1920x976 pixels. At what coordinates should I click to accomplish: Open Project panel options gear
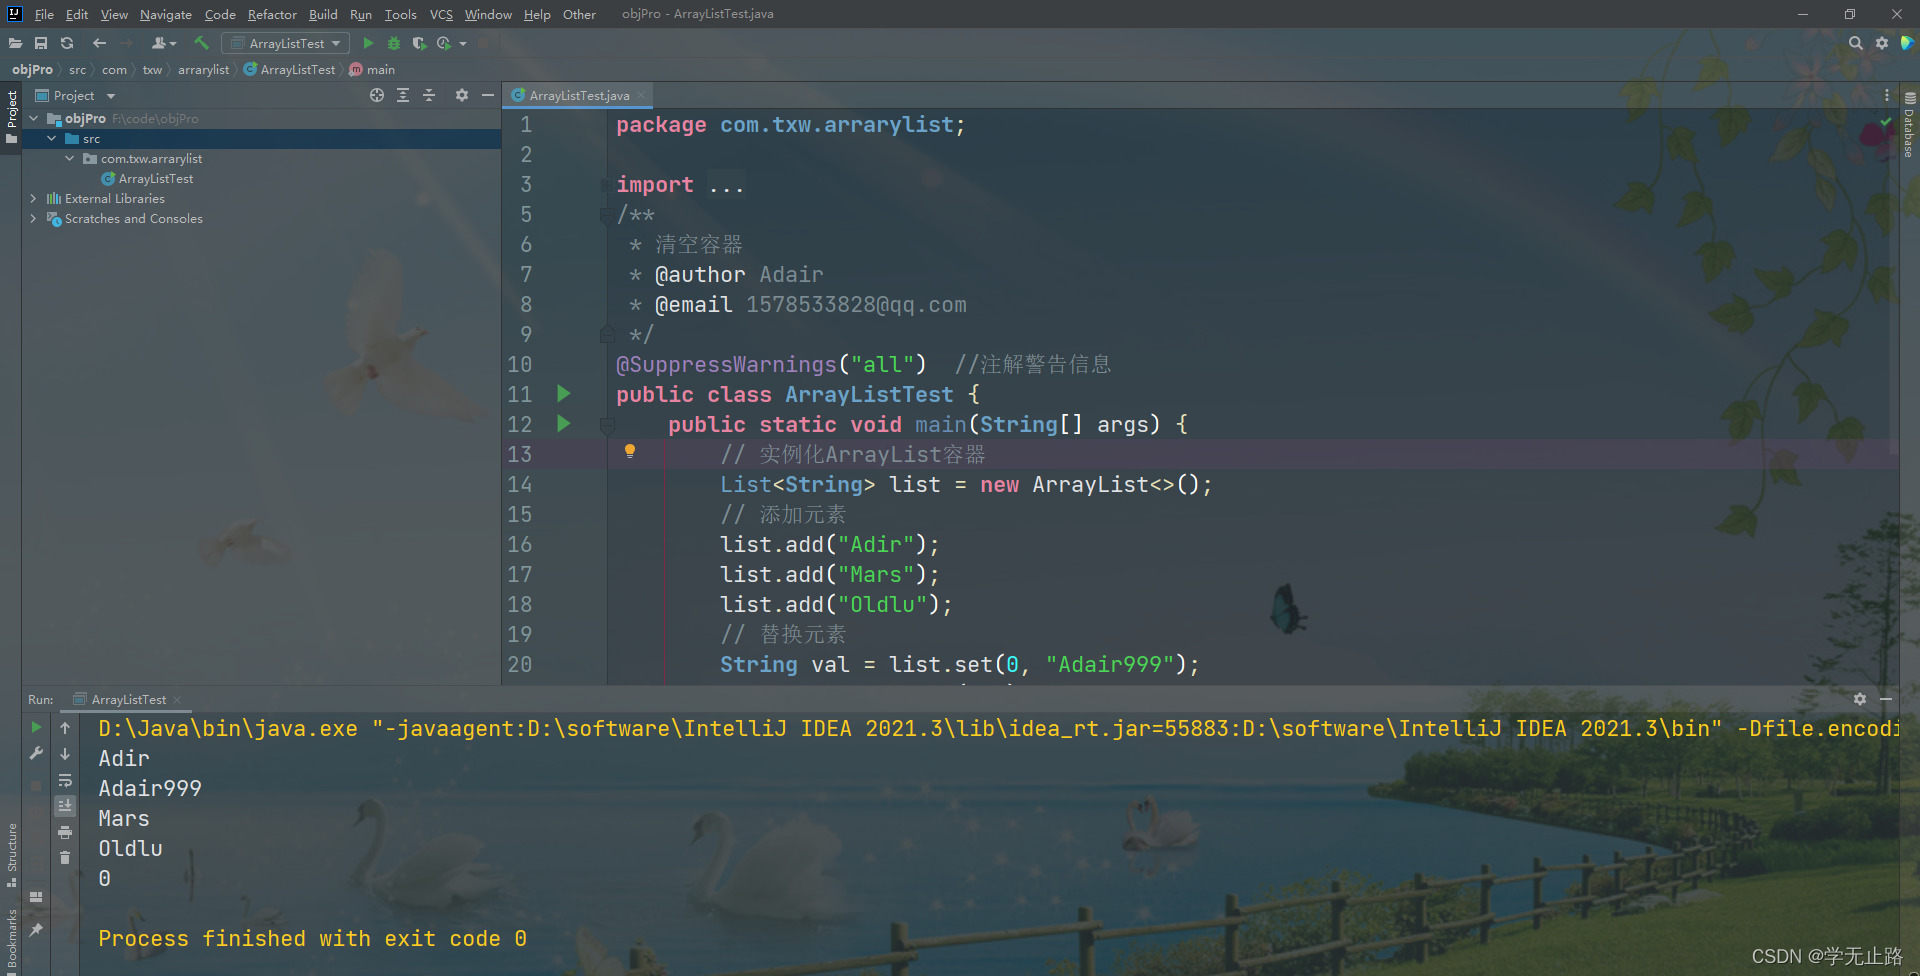461,95
